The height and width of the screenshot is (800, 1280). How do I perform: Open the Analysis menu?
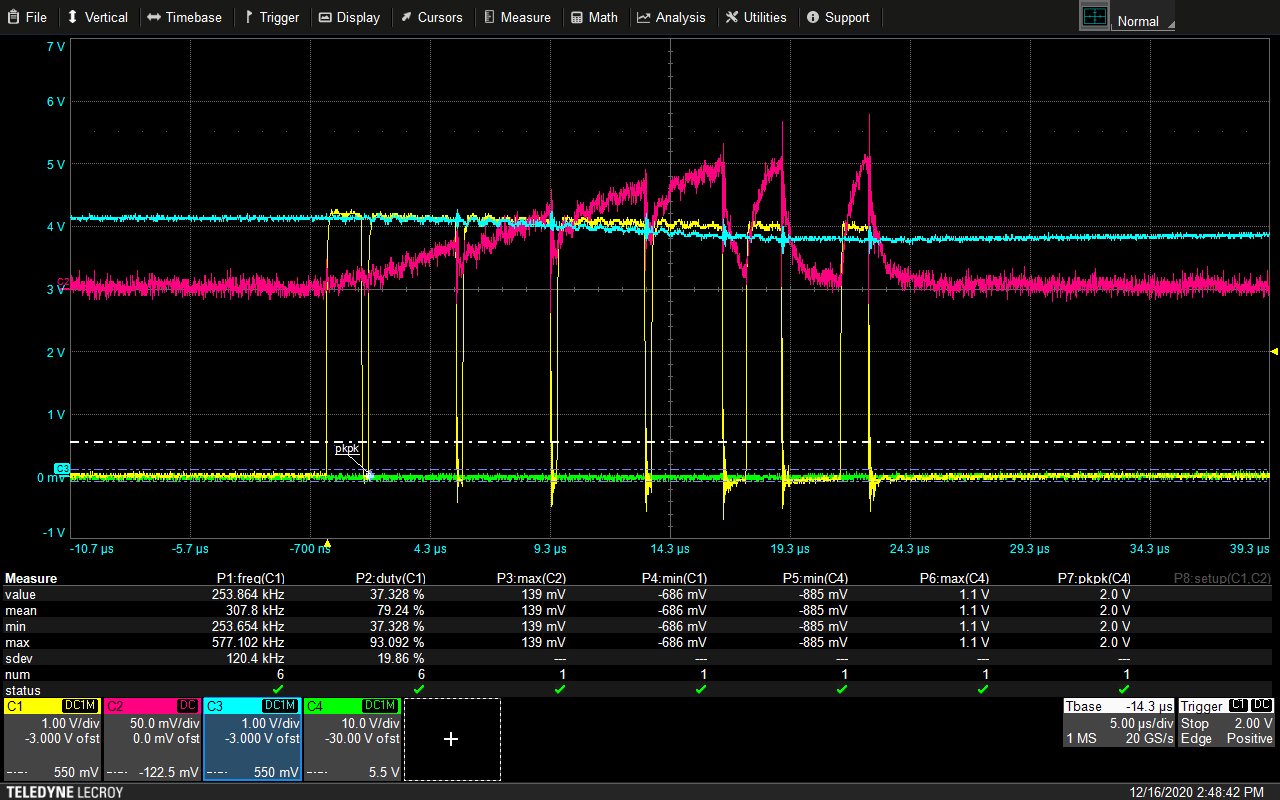click(671, 17)
